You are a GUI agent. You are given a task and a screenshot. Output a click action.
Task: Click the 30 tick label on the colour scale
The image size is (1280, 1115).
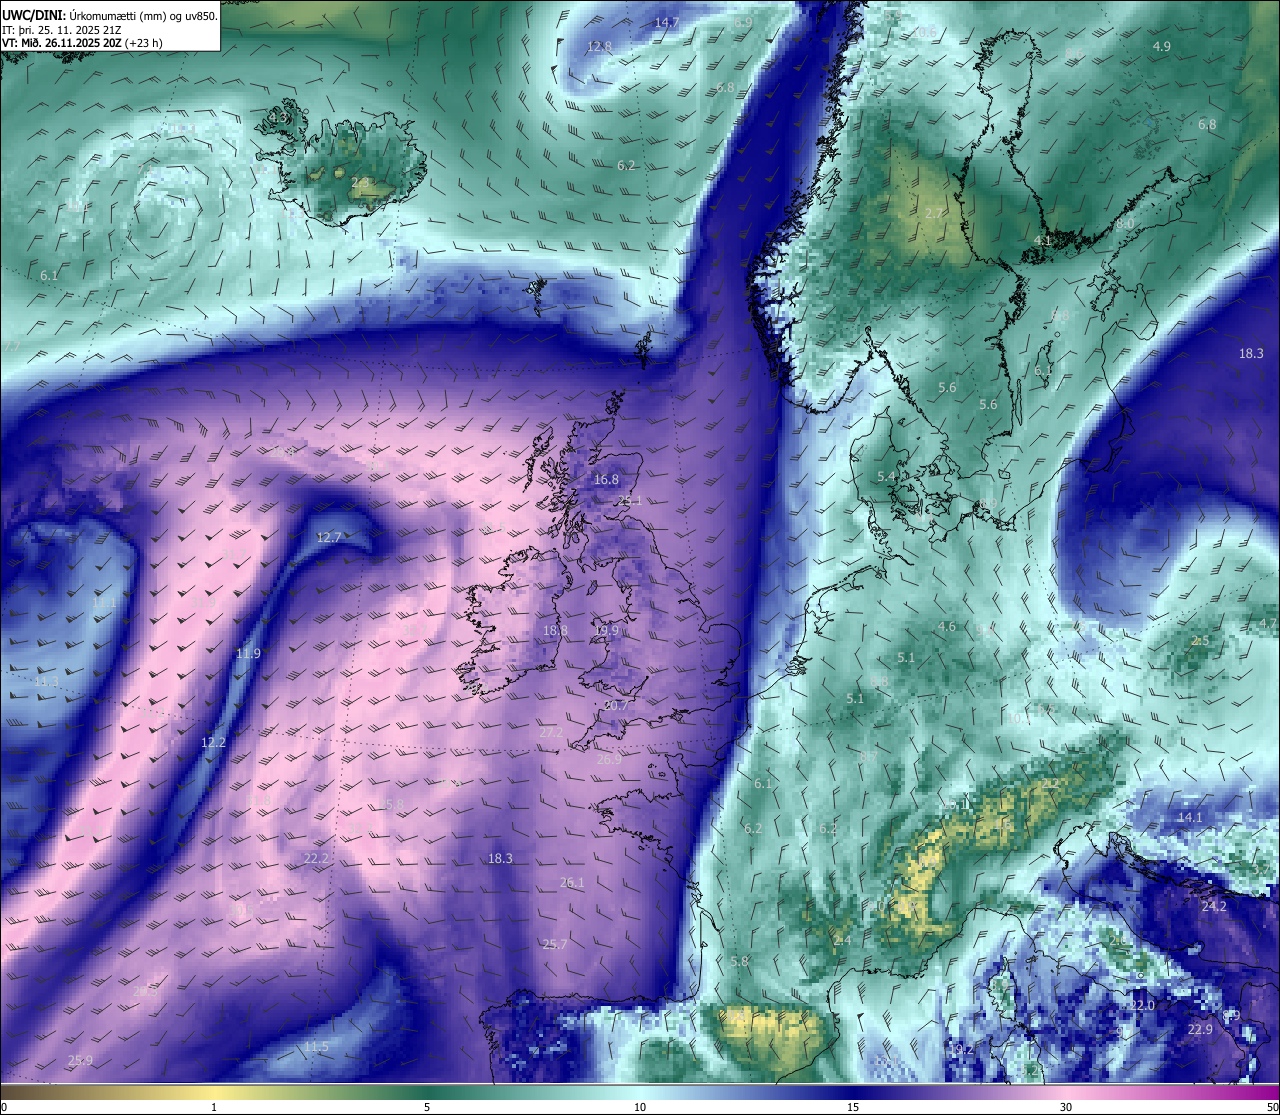click(x=1066, y=1107)
